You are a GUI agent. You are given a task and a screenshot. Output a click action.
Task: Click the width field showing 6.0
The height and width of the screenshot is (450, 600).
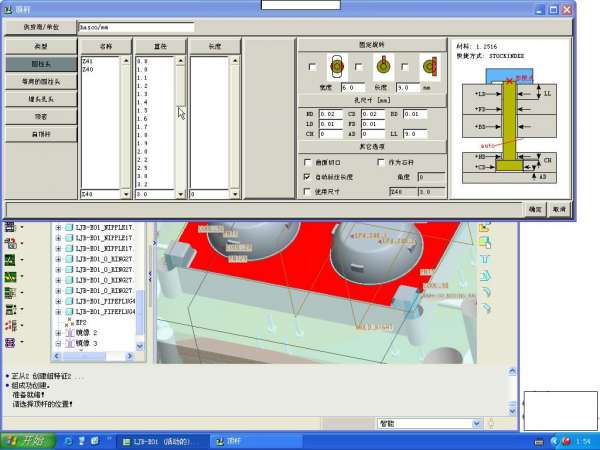point(352,88)
